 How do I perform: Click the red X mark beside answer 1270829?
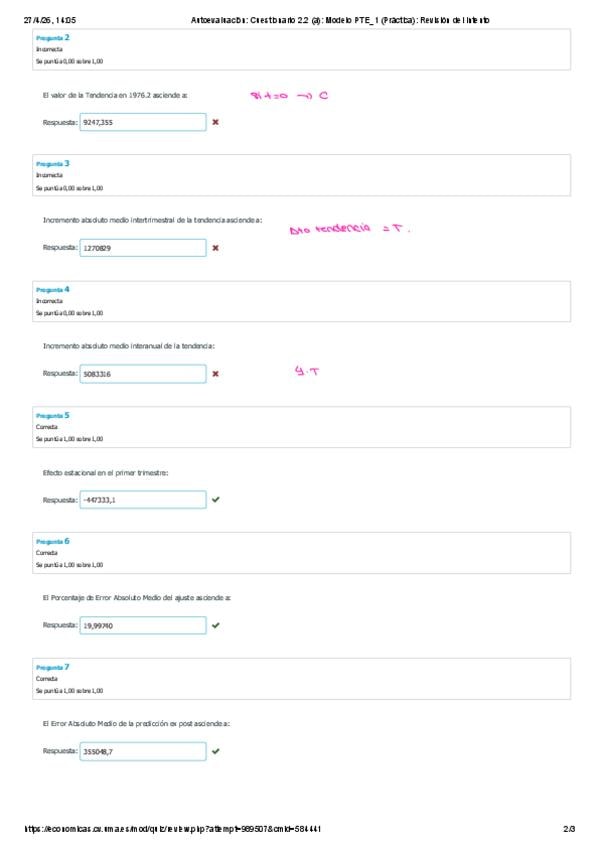[215, 248]
